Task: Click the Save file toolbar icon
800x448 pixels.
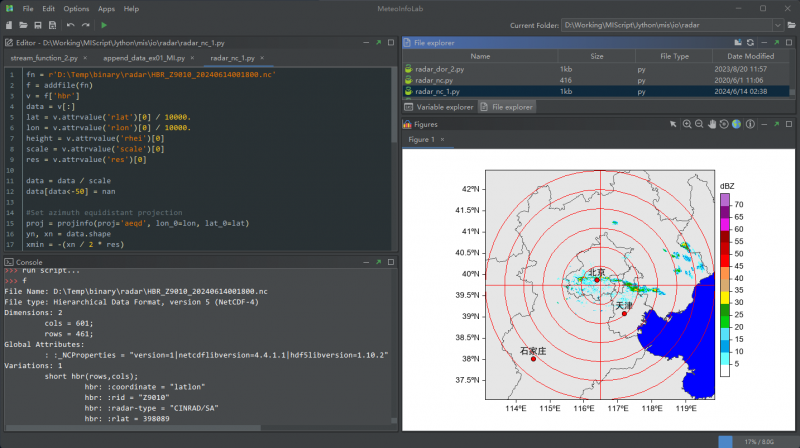Action: tap(37, 24)
